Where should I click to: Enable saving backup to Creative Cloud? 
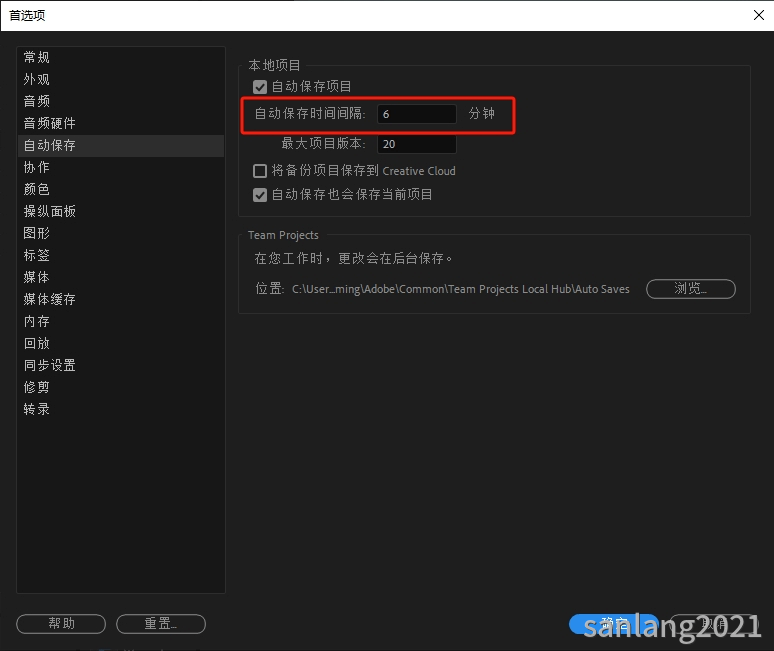[x=260, y=171]
